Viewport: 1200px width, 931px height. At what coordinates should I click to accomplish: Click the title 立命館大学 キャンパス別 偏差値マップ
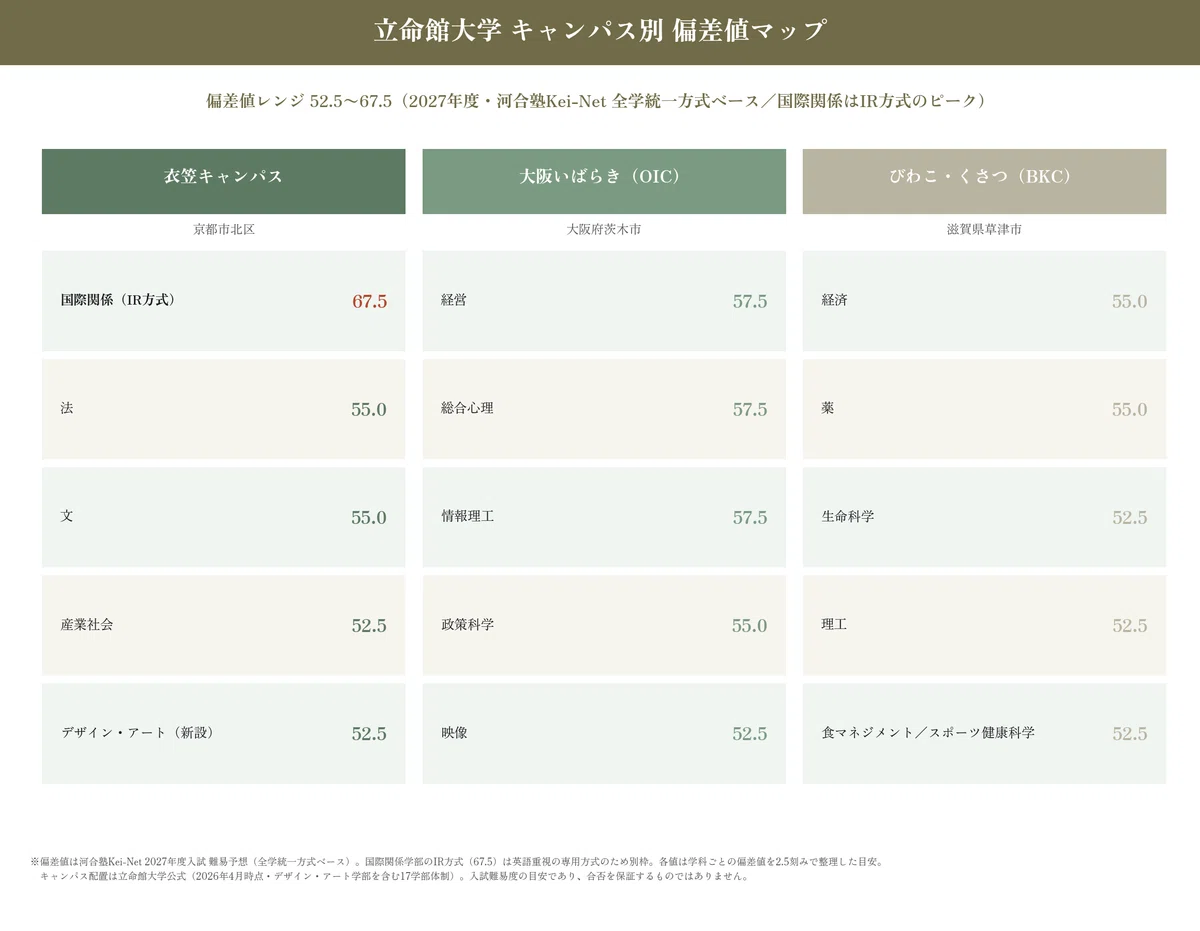tap(600, 30)
